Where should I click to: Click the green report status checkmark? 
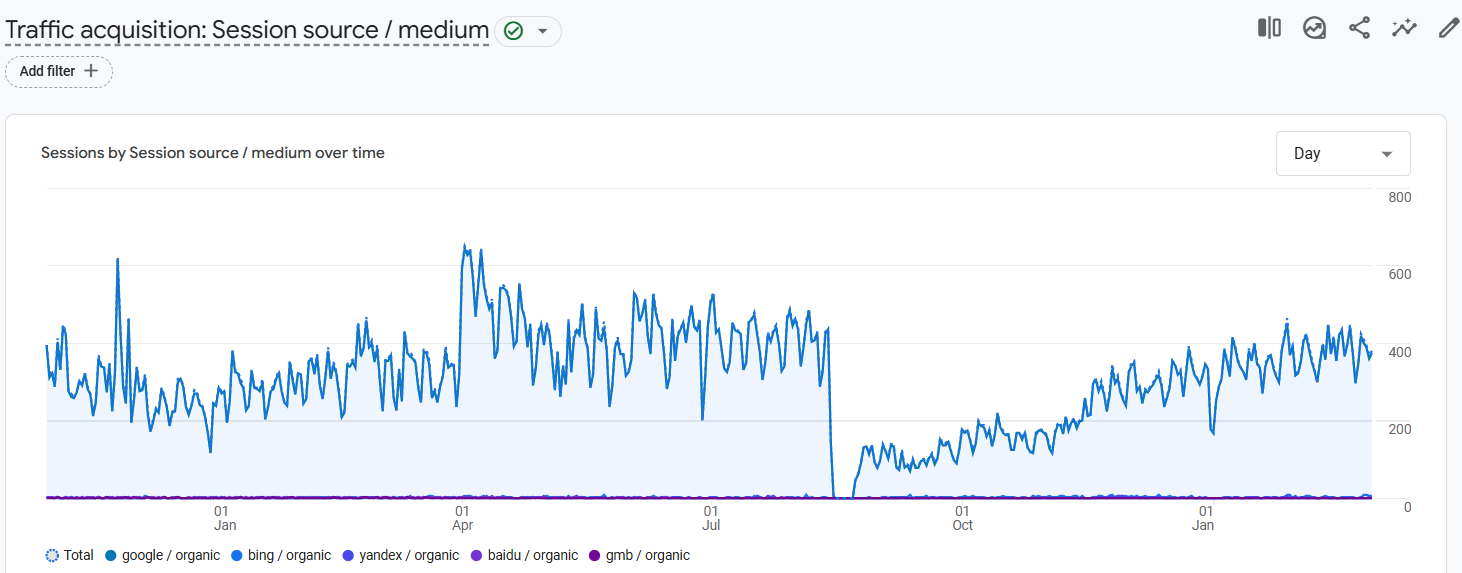(513, 31)
